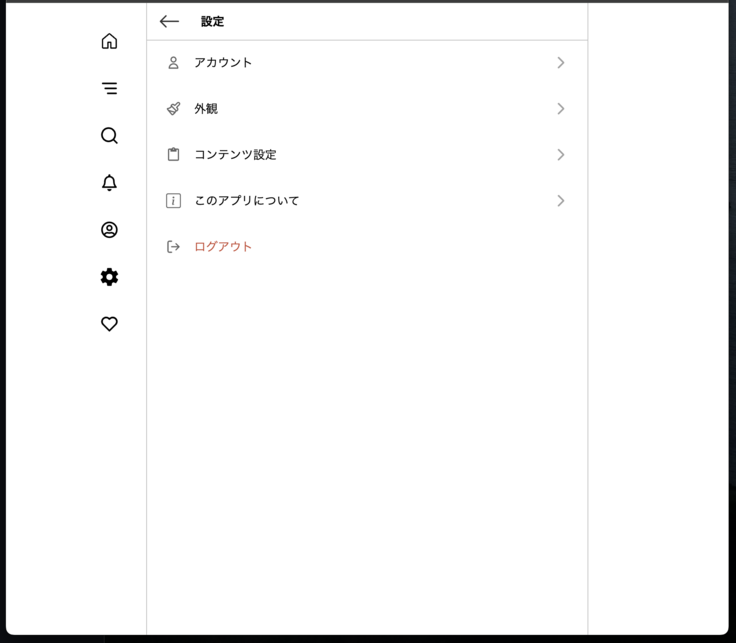736x643 pixels.
Task: Open notifications bell icon
Action: (109, 182)
